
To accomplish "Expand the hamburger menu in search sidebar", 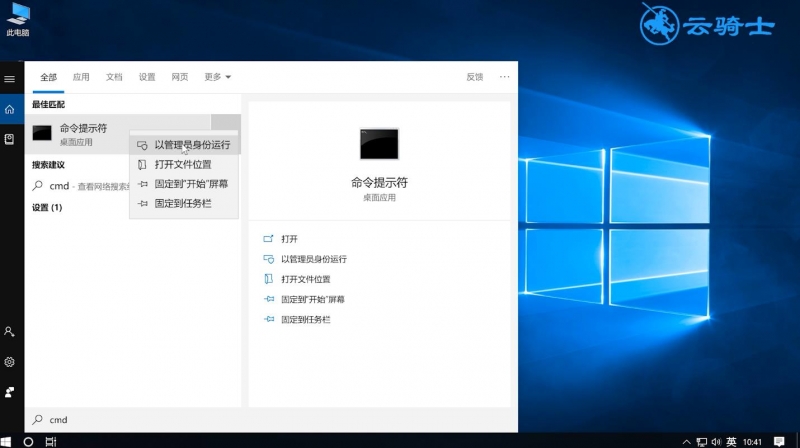I will (x=9, y=79).
